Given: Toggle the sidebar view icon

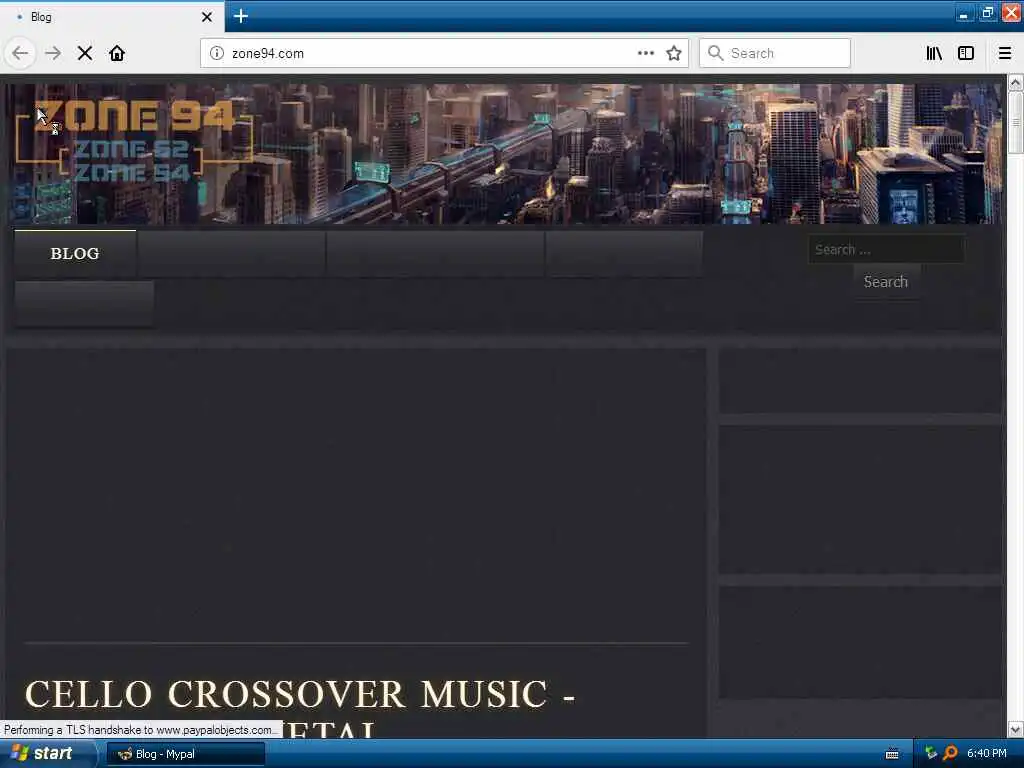Looking at the screenshot, I should [x=966, y=53].
